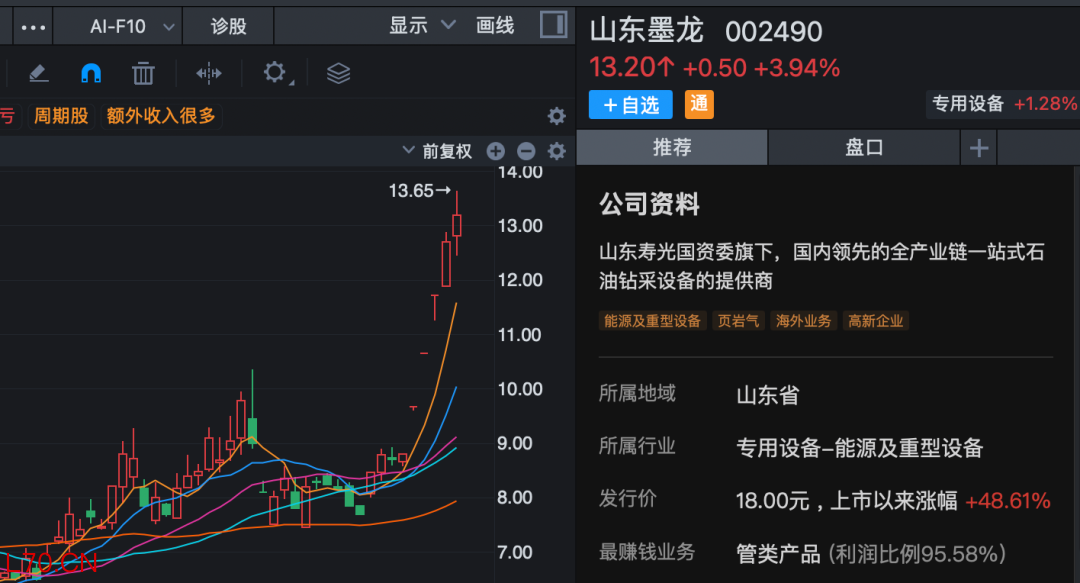Select the crosshair measure tool
This screenshot has width=1080, height=583.
point(207,72)
